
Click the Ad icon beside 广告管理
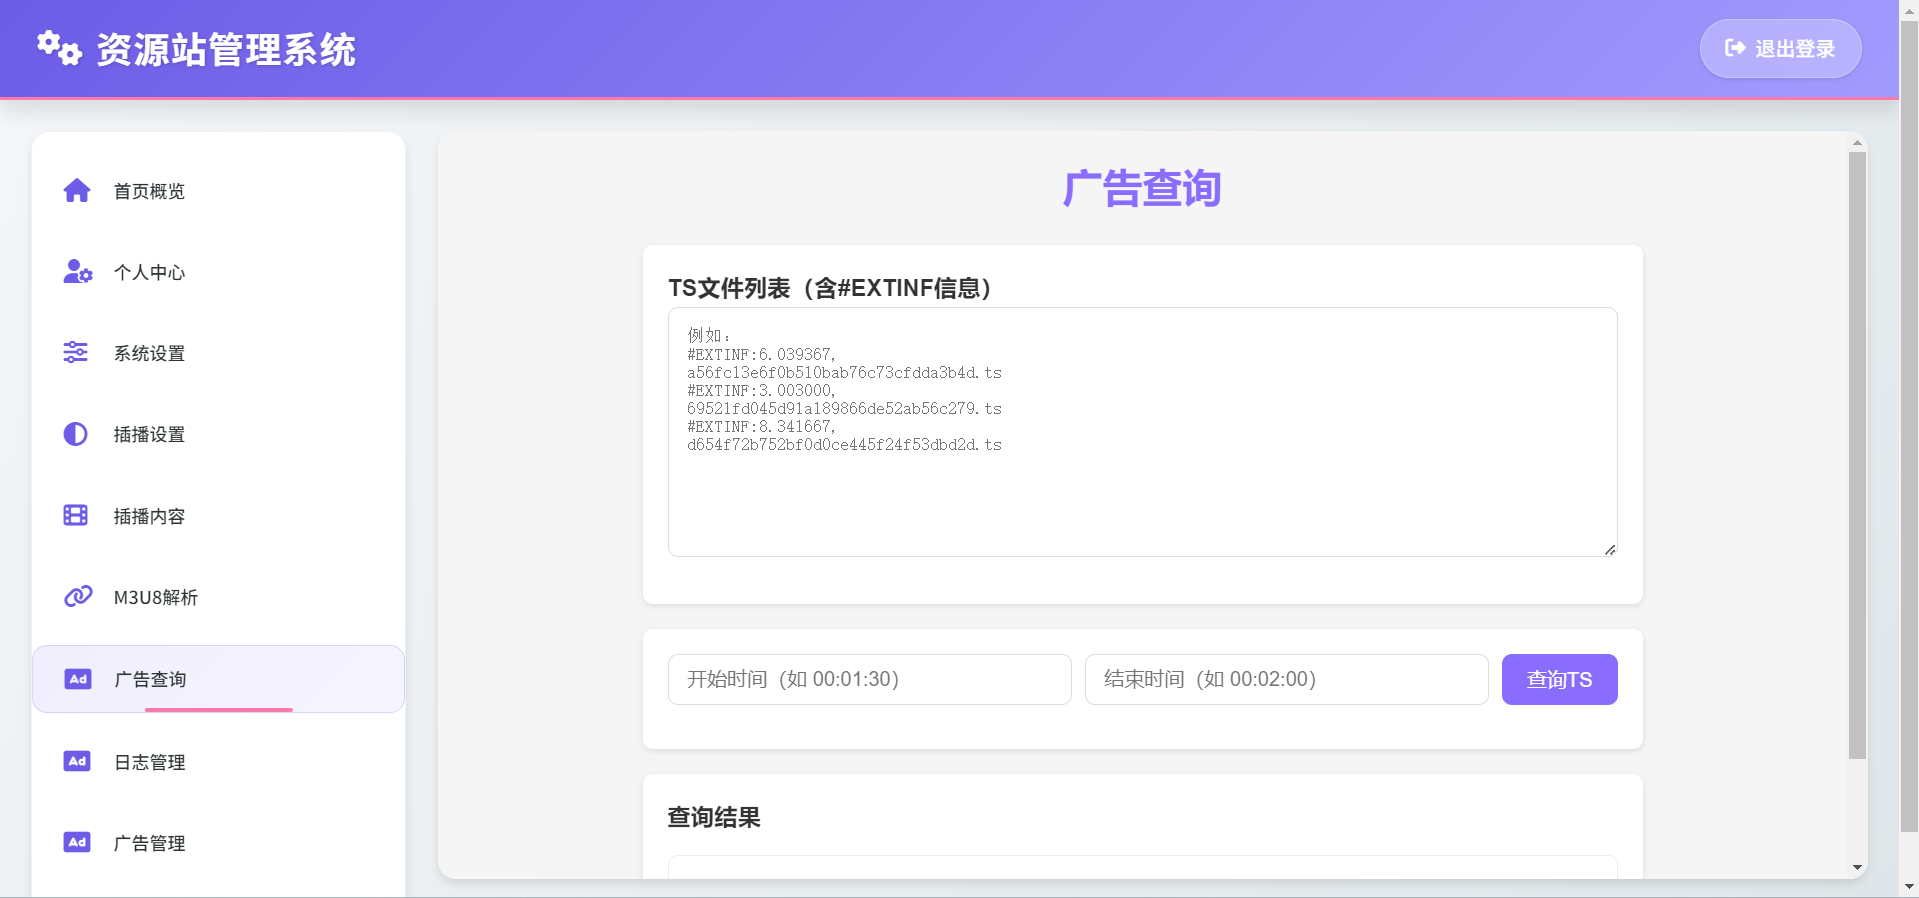click(x=77, y=842)
